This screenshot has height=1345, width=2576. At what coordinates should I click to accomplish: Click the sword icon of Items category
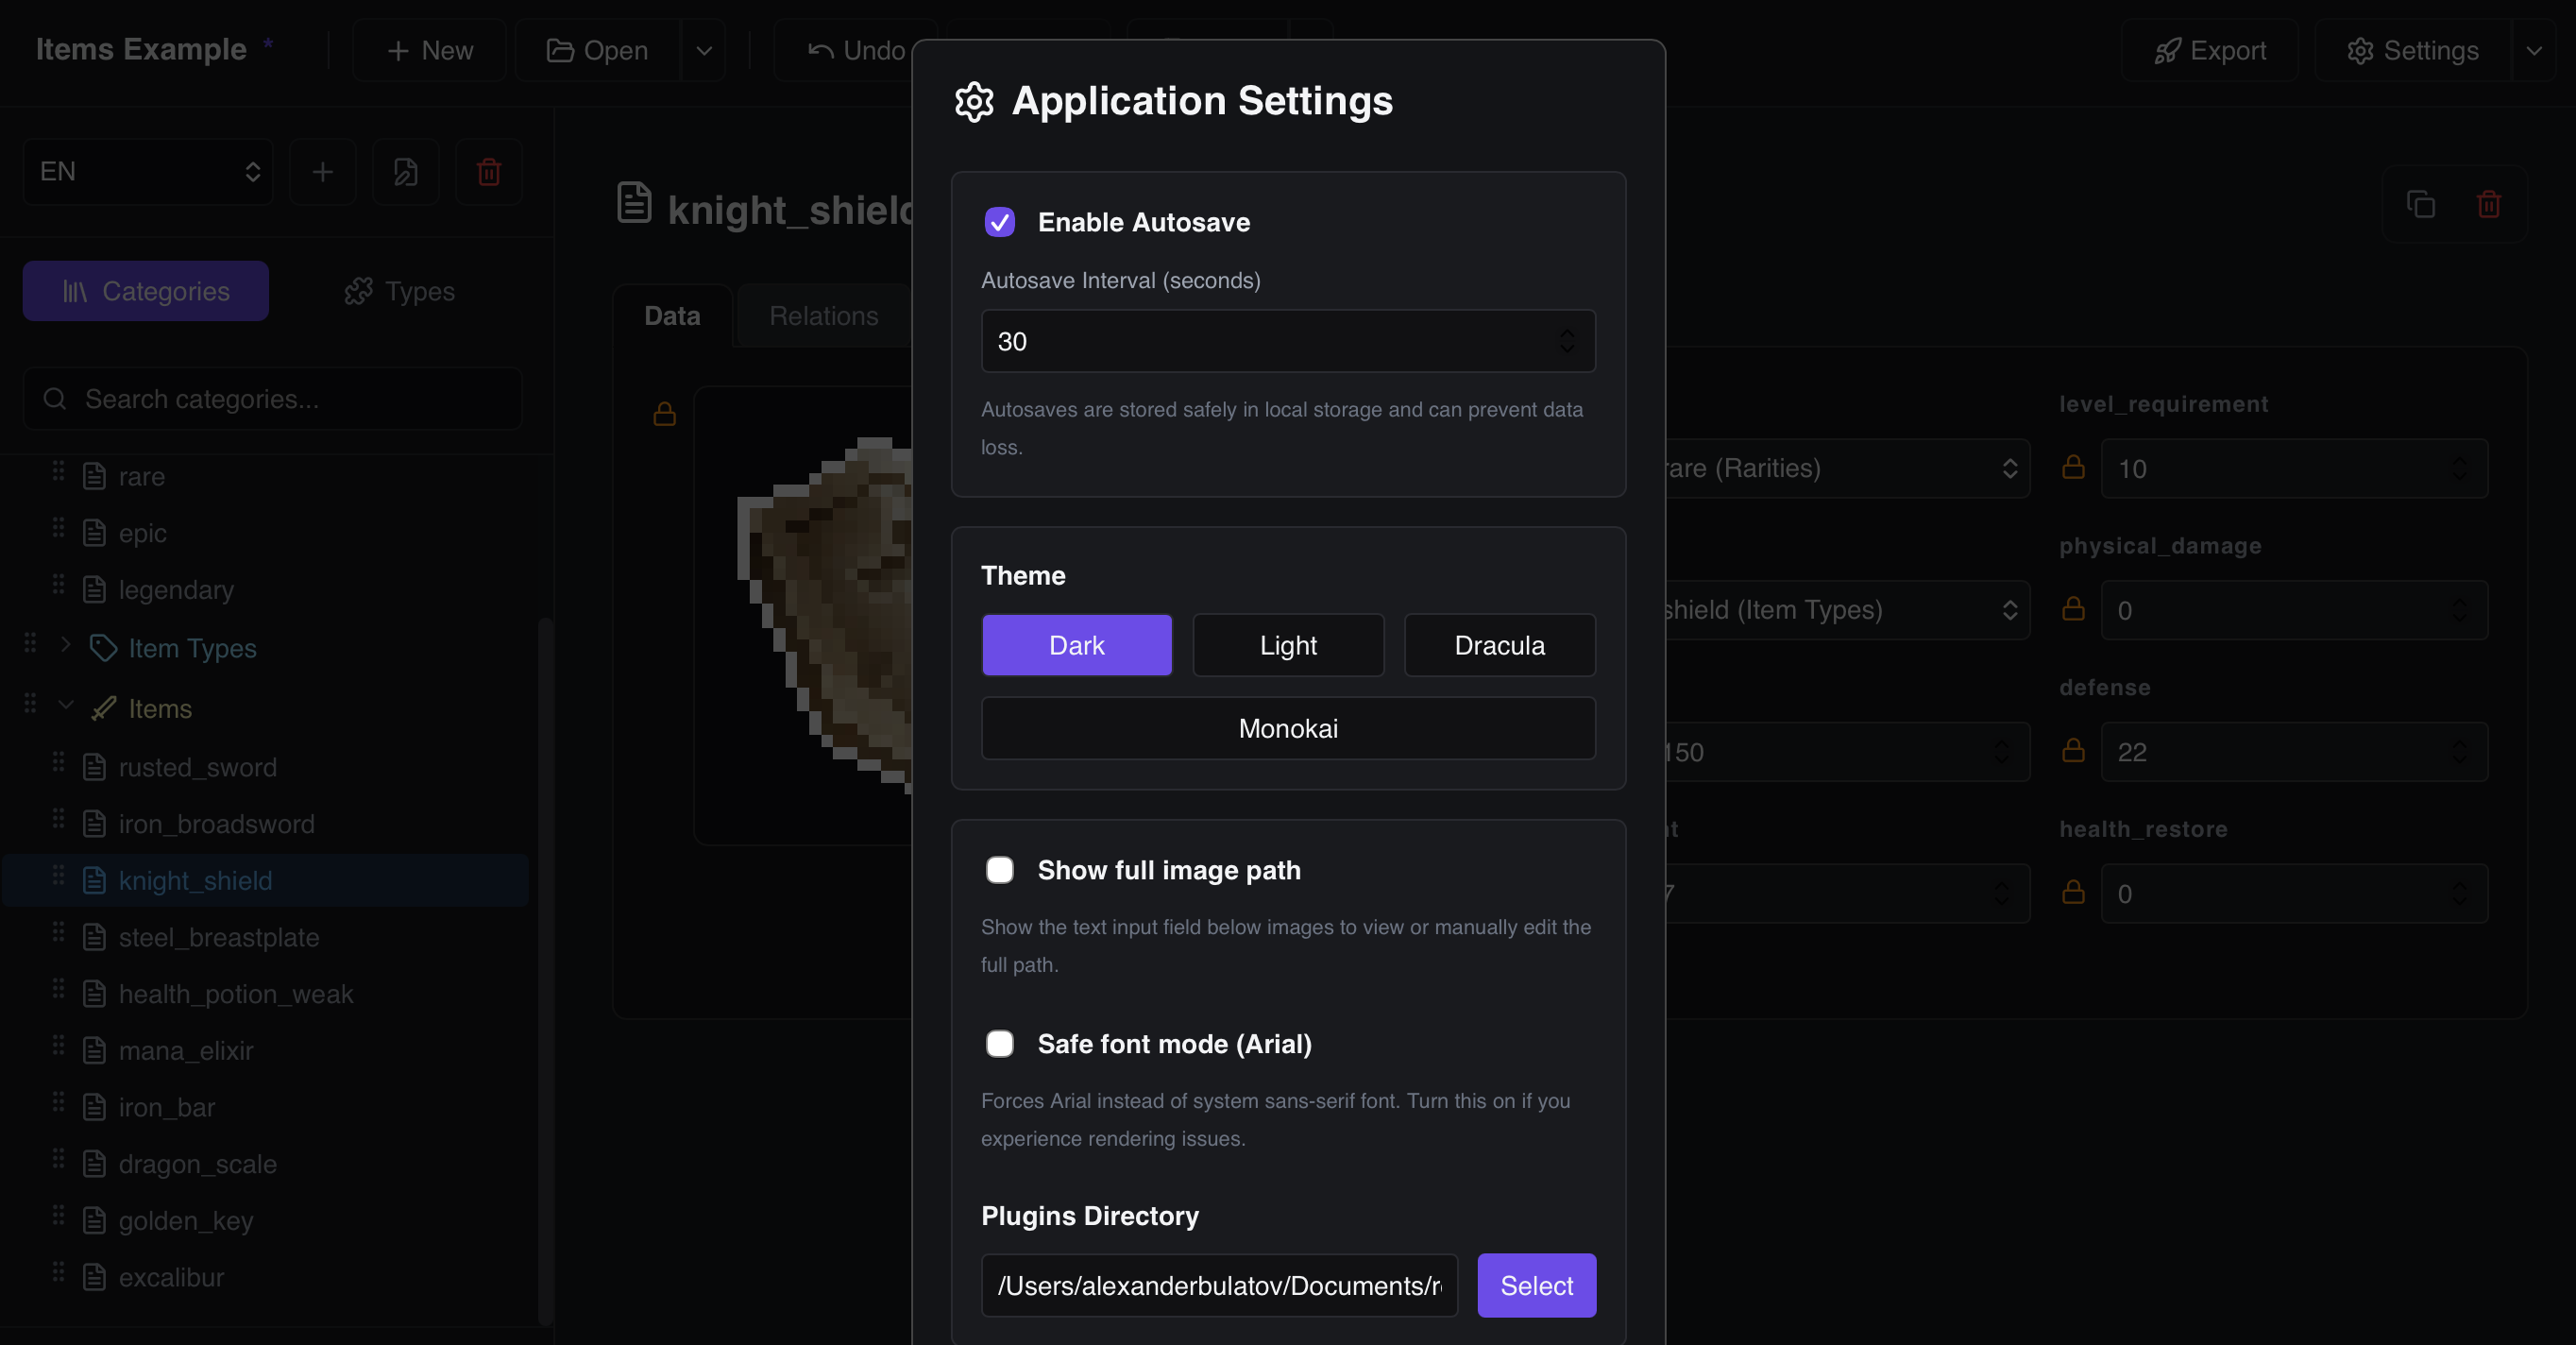click(103, 708)
